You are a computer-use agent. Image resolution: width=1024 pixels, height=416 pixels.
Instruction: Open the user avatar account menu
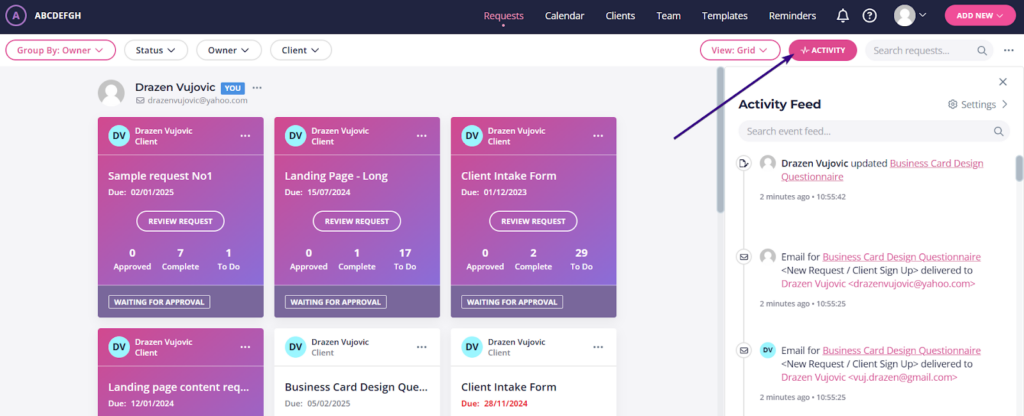[x=909, y=16]
